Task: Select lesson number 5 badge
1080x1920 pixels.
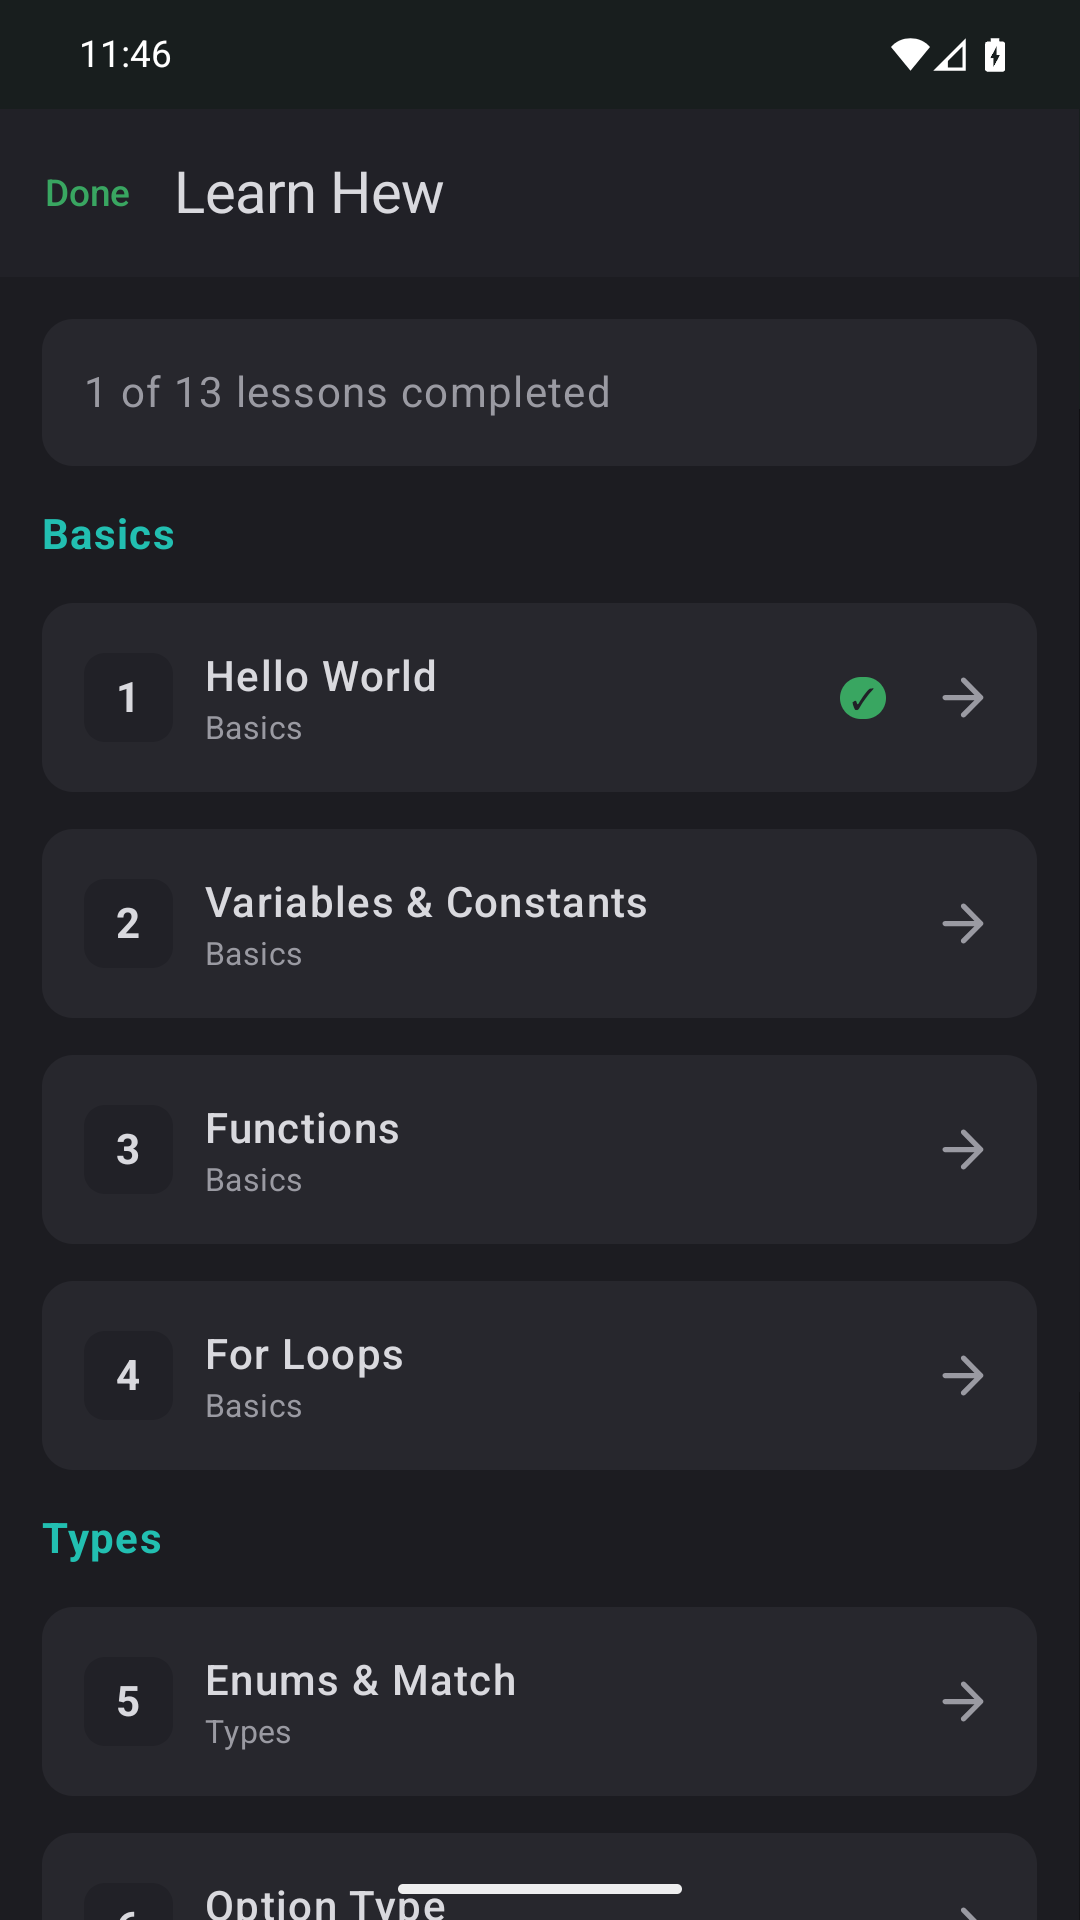Action: (x=128, y=1702)
